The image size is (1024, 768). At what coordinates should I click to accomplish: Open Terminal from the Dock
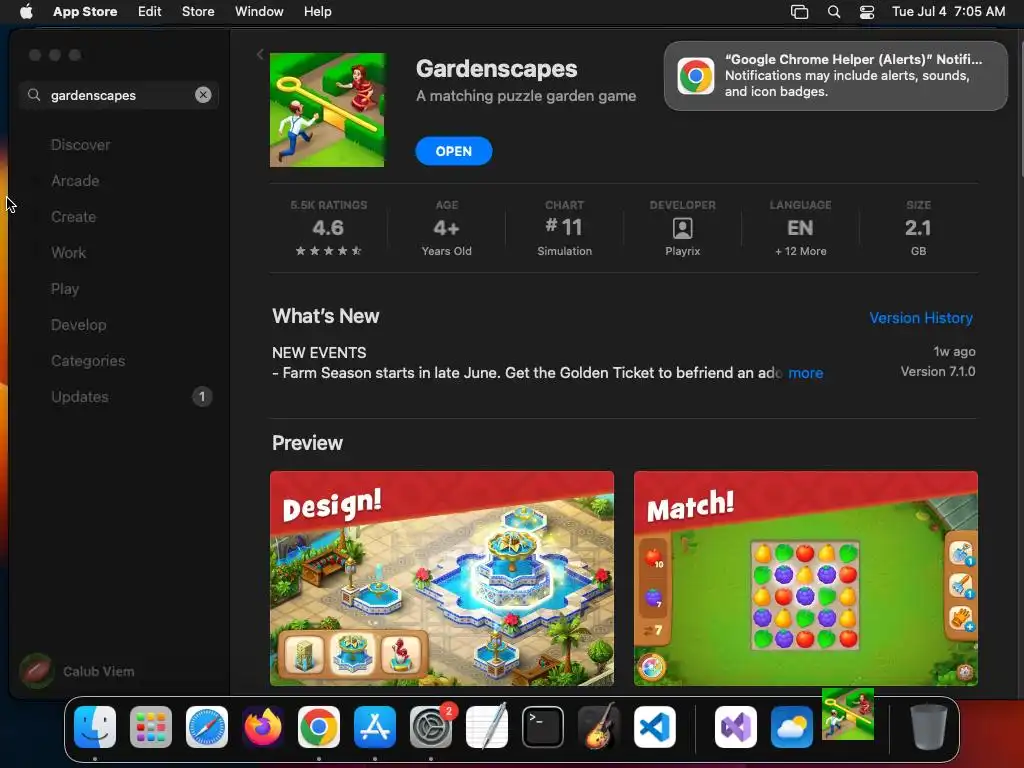pos(543,727)
